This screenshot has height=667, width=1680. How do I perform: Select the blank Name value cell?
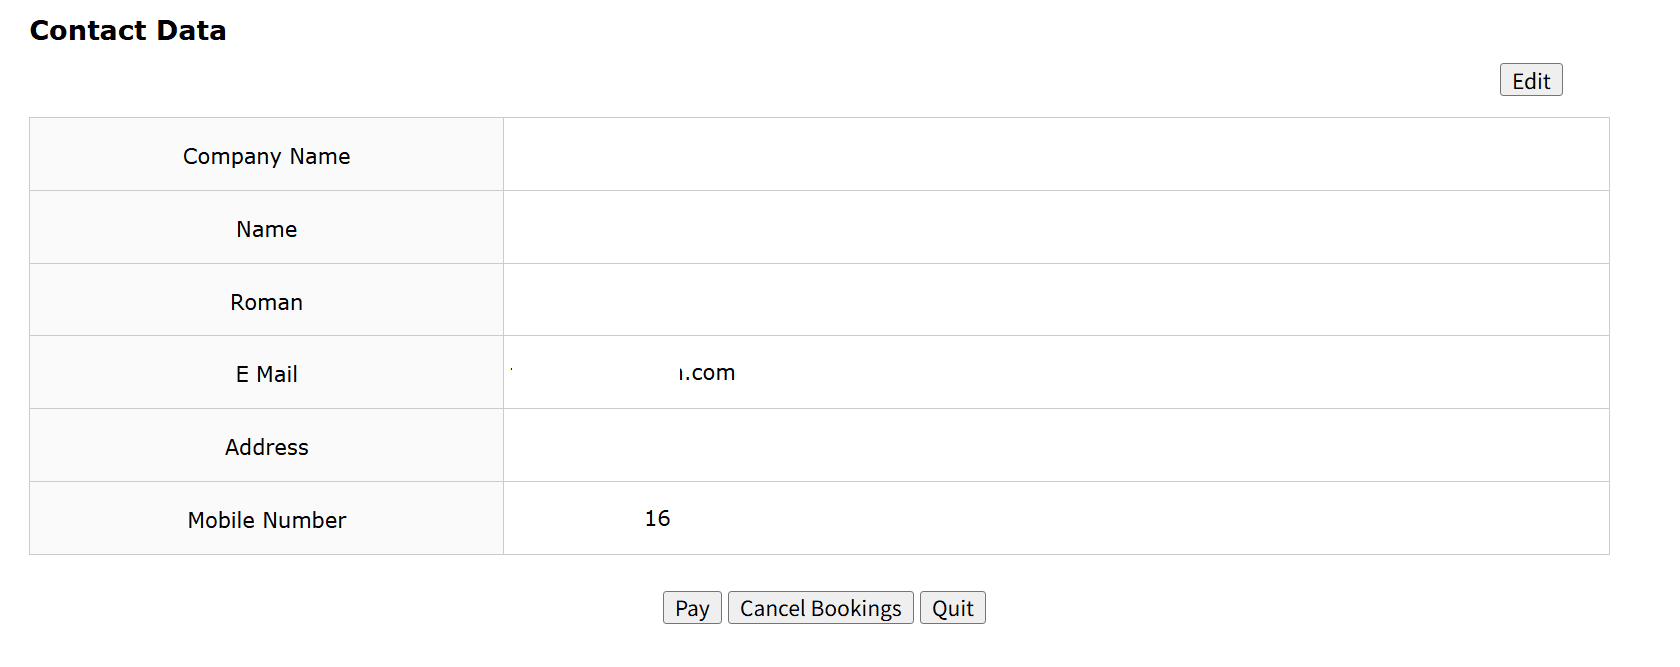[1055, 228]
